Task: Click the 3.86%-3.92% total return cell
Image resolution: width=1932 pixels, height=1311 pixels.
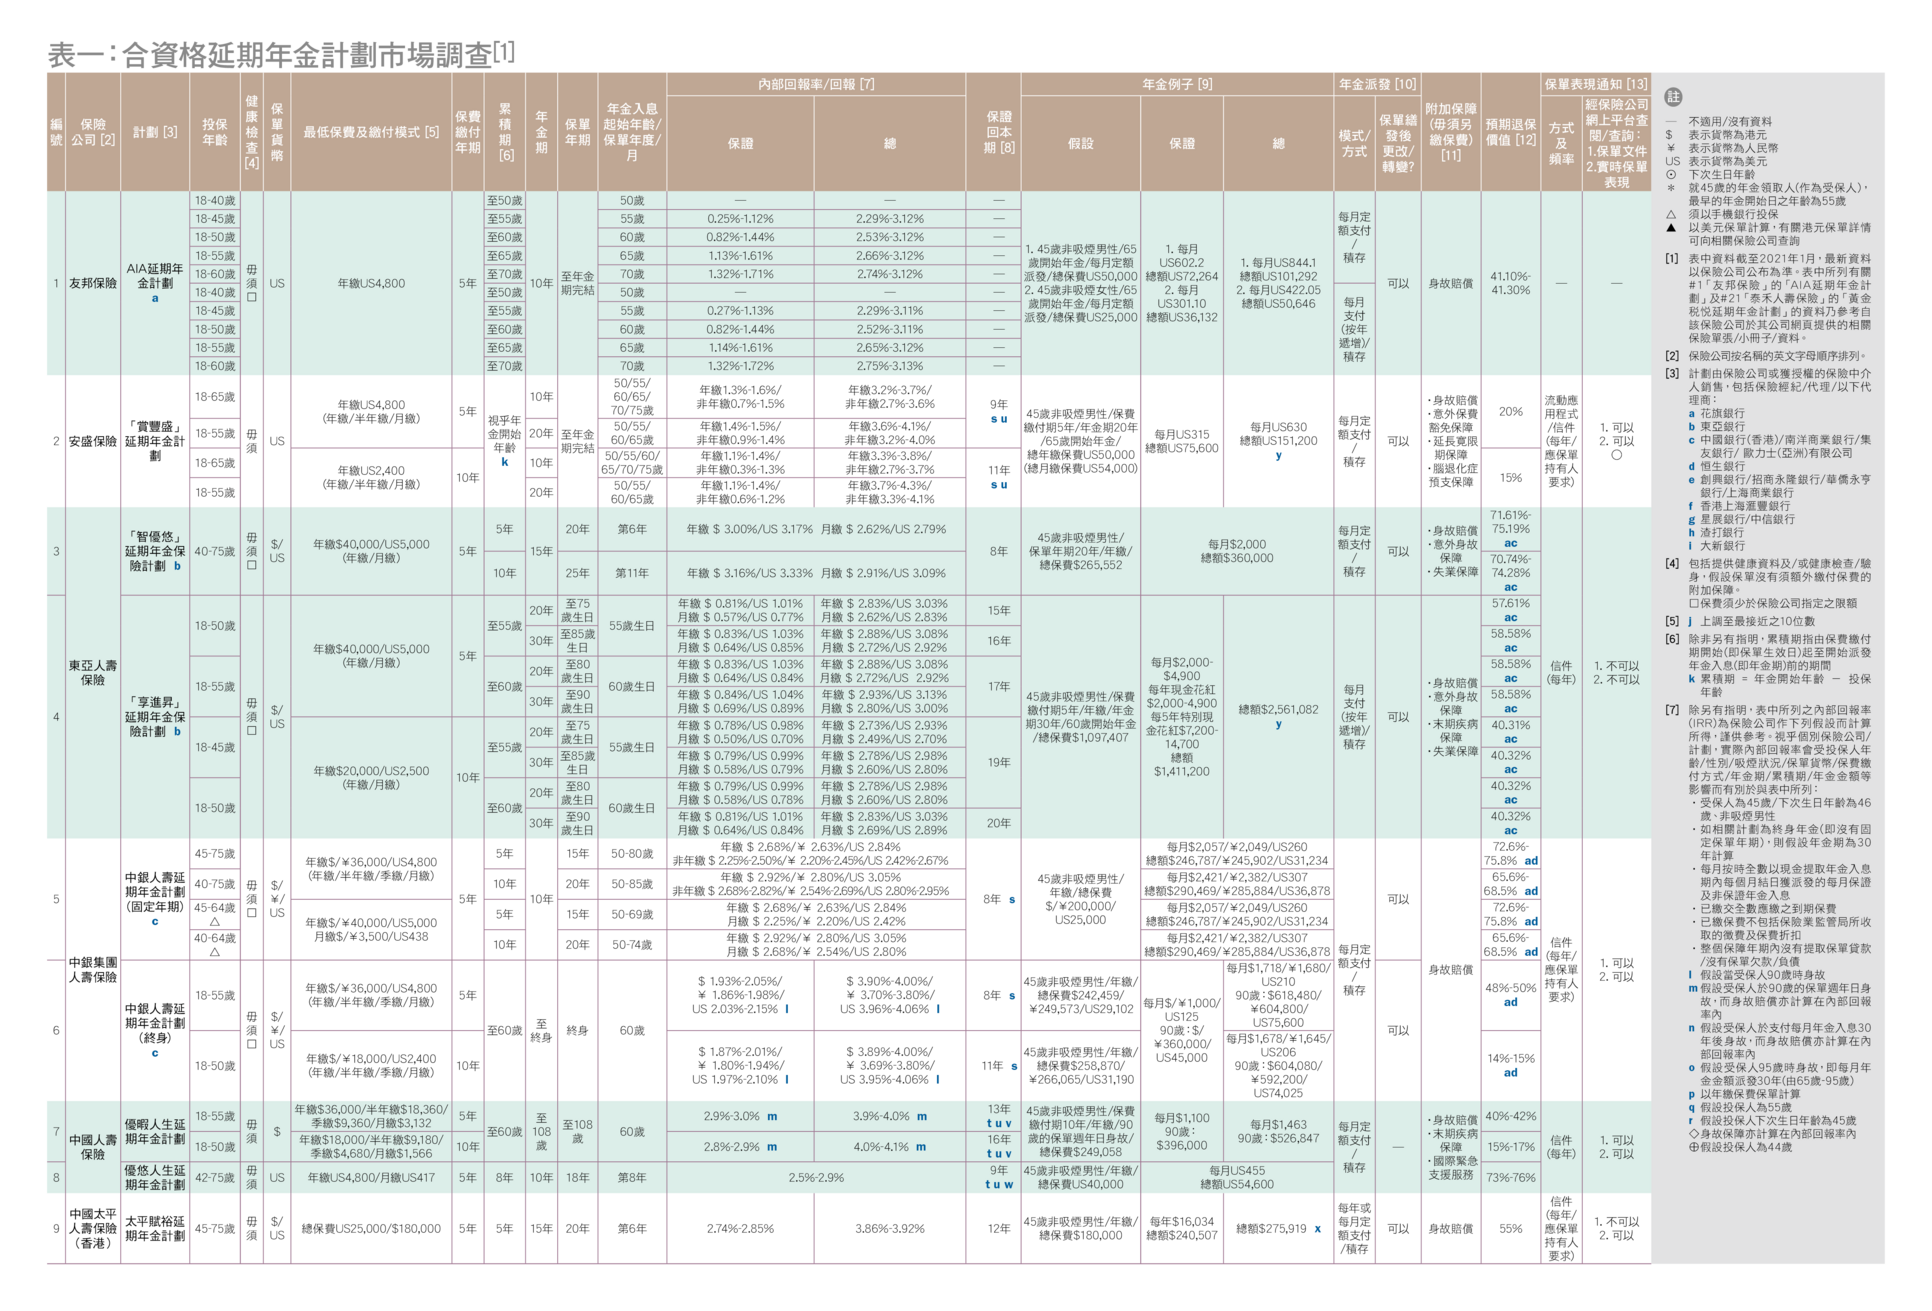Action: click(x=889, y=1228)
